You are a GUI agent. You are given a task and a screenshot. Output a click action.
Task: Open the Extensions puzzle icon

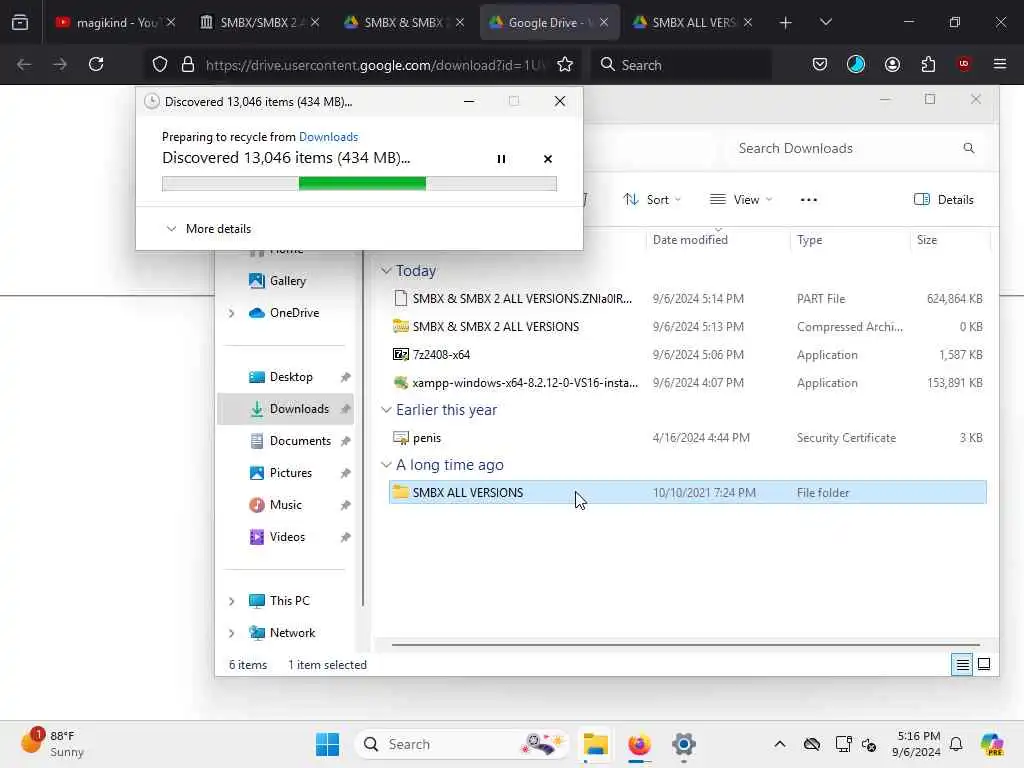pyautogui.click(x=928, y=64)
